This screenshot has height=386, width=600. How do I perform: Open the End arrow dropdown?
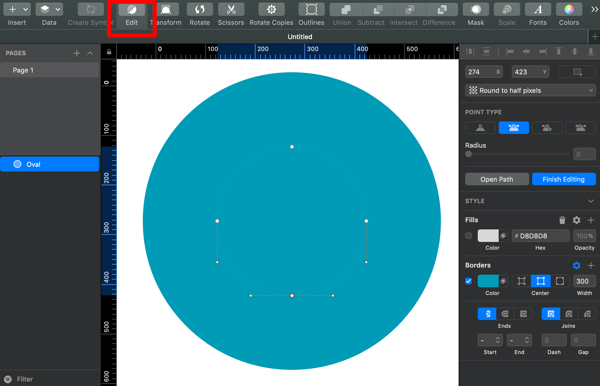click(519, 340)
